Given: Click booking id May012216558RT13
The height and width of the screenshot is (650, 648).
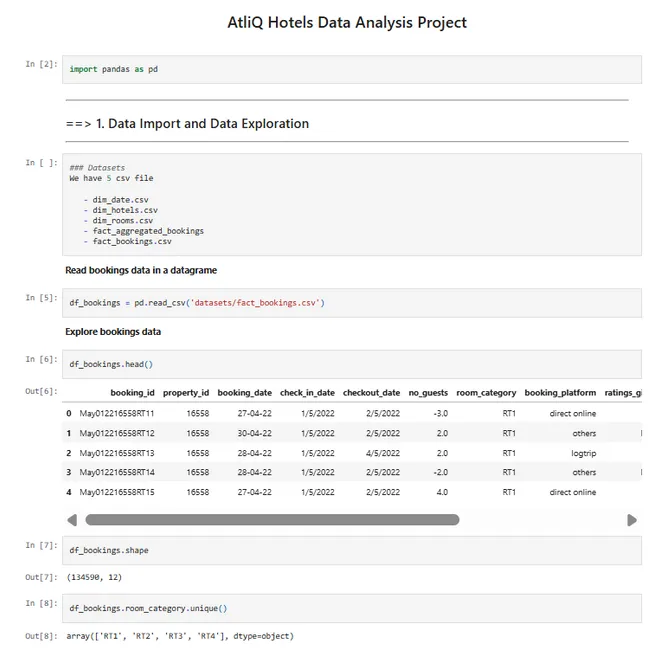Looking at the screenshot, I should pos(117,453).
